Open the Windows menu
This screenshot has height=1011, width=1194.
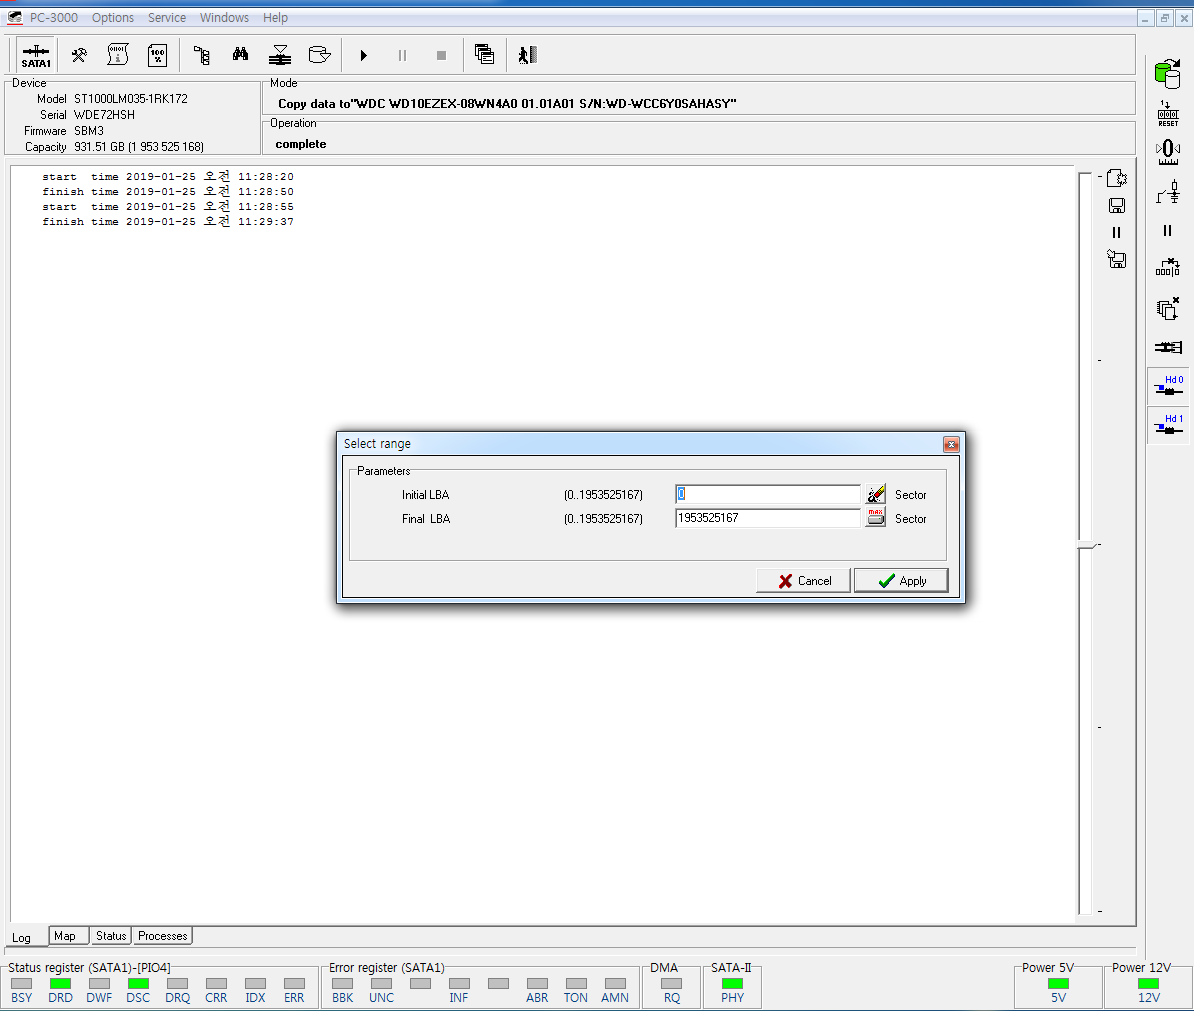(224, 18)
